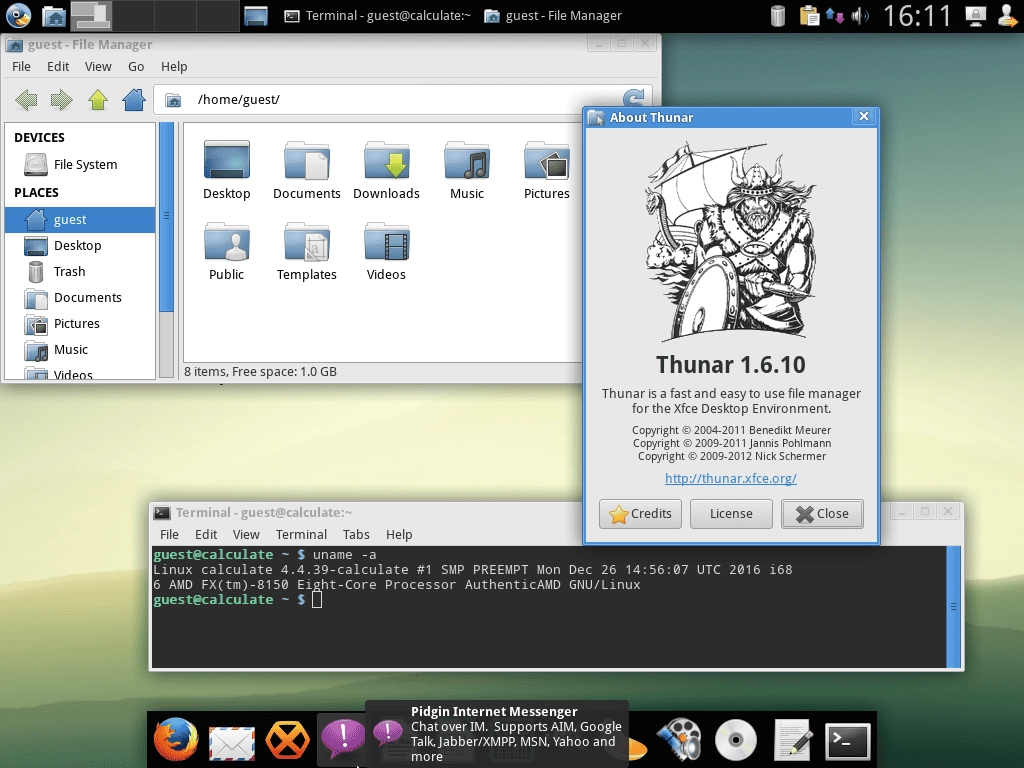Screen dimensions: 1024x768
Task: Go back using the left arrow in File Manager
Action: [26, 100]
